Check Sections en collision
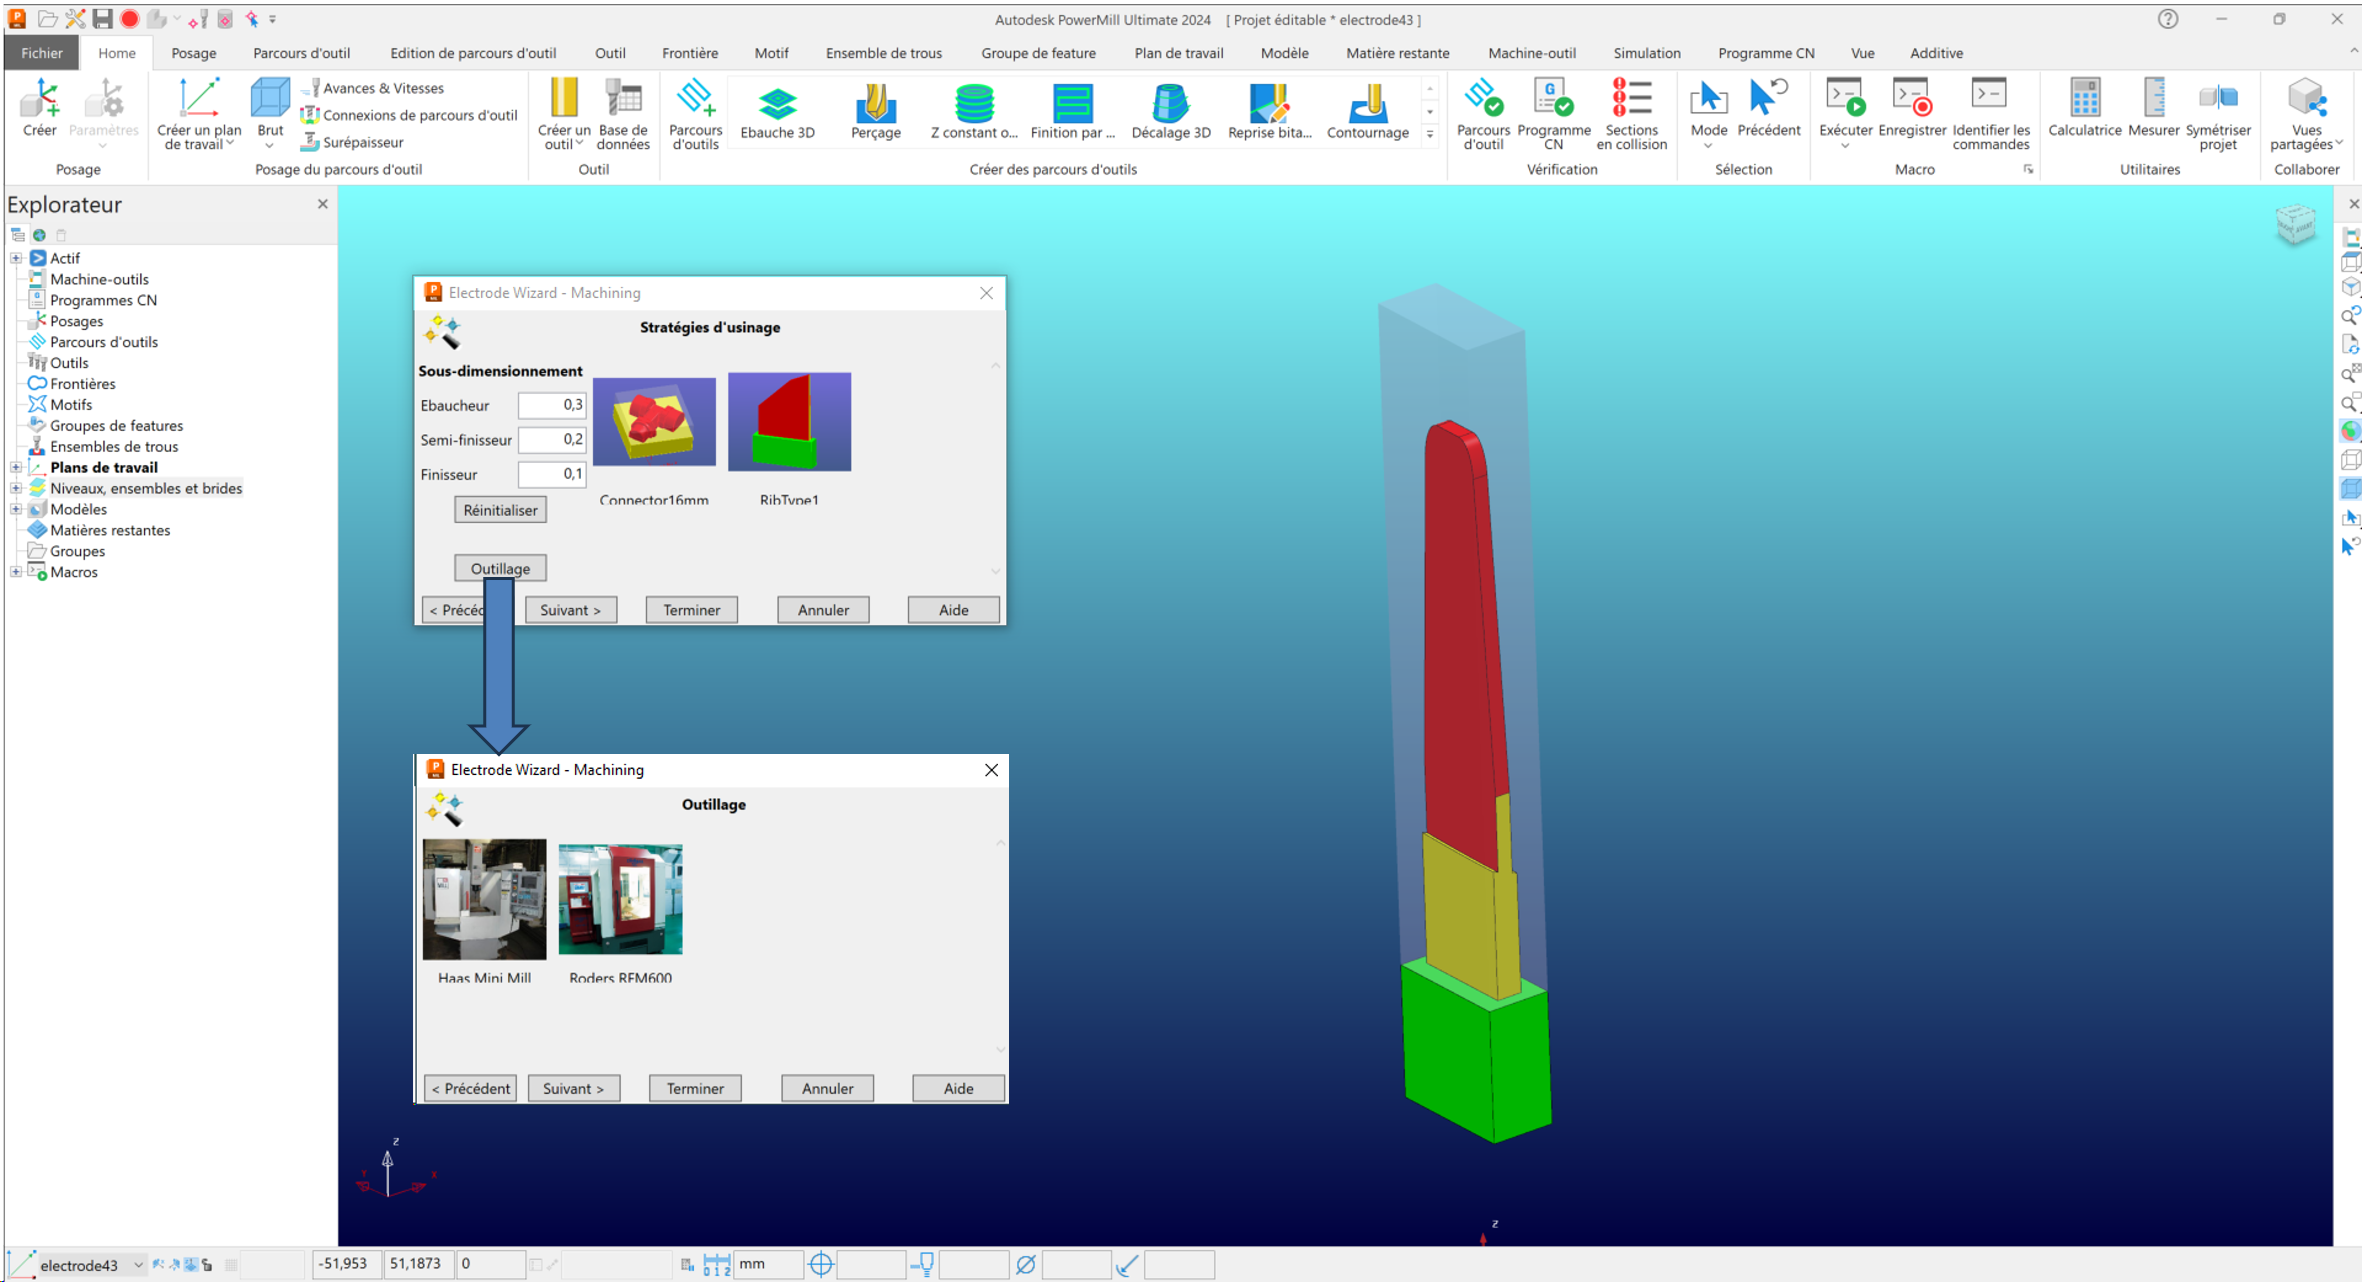This screenshot has width=2364, height=1282. coord(1631,113)
